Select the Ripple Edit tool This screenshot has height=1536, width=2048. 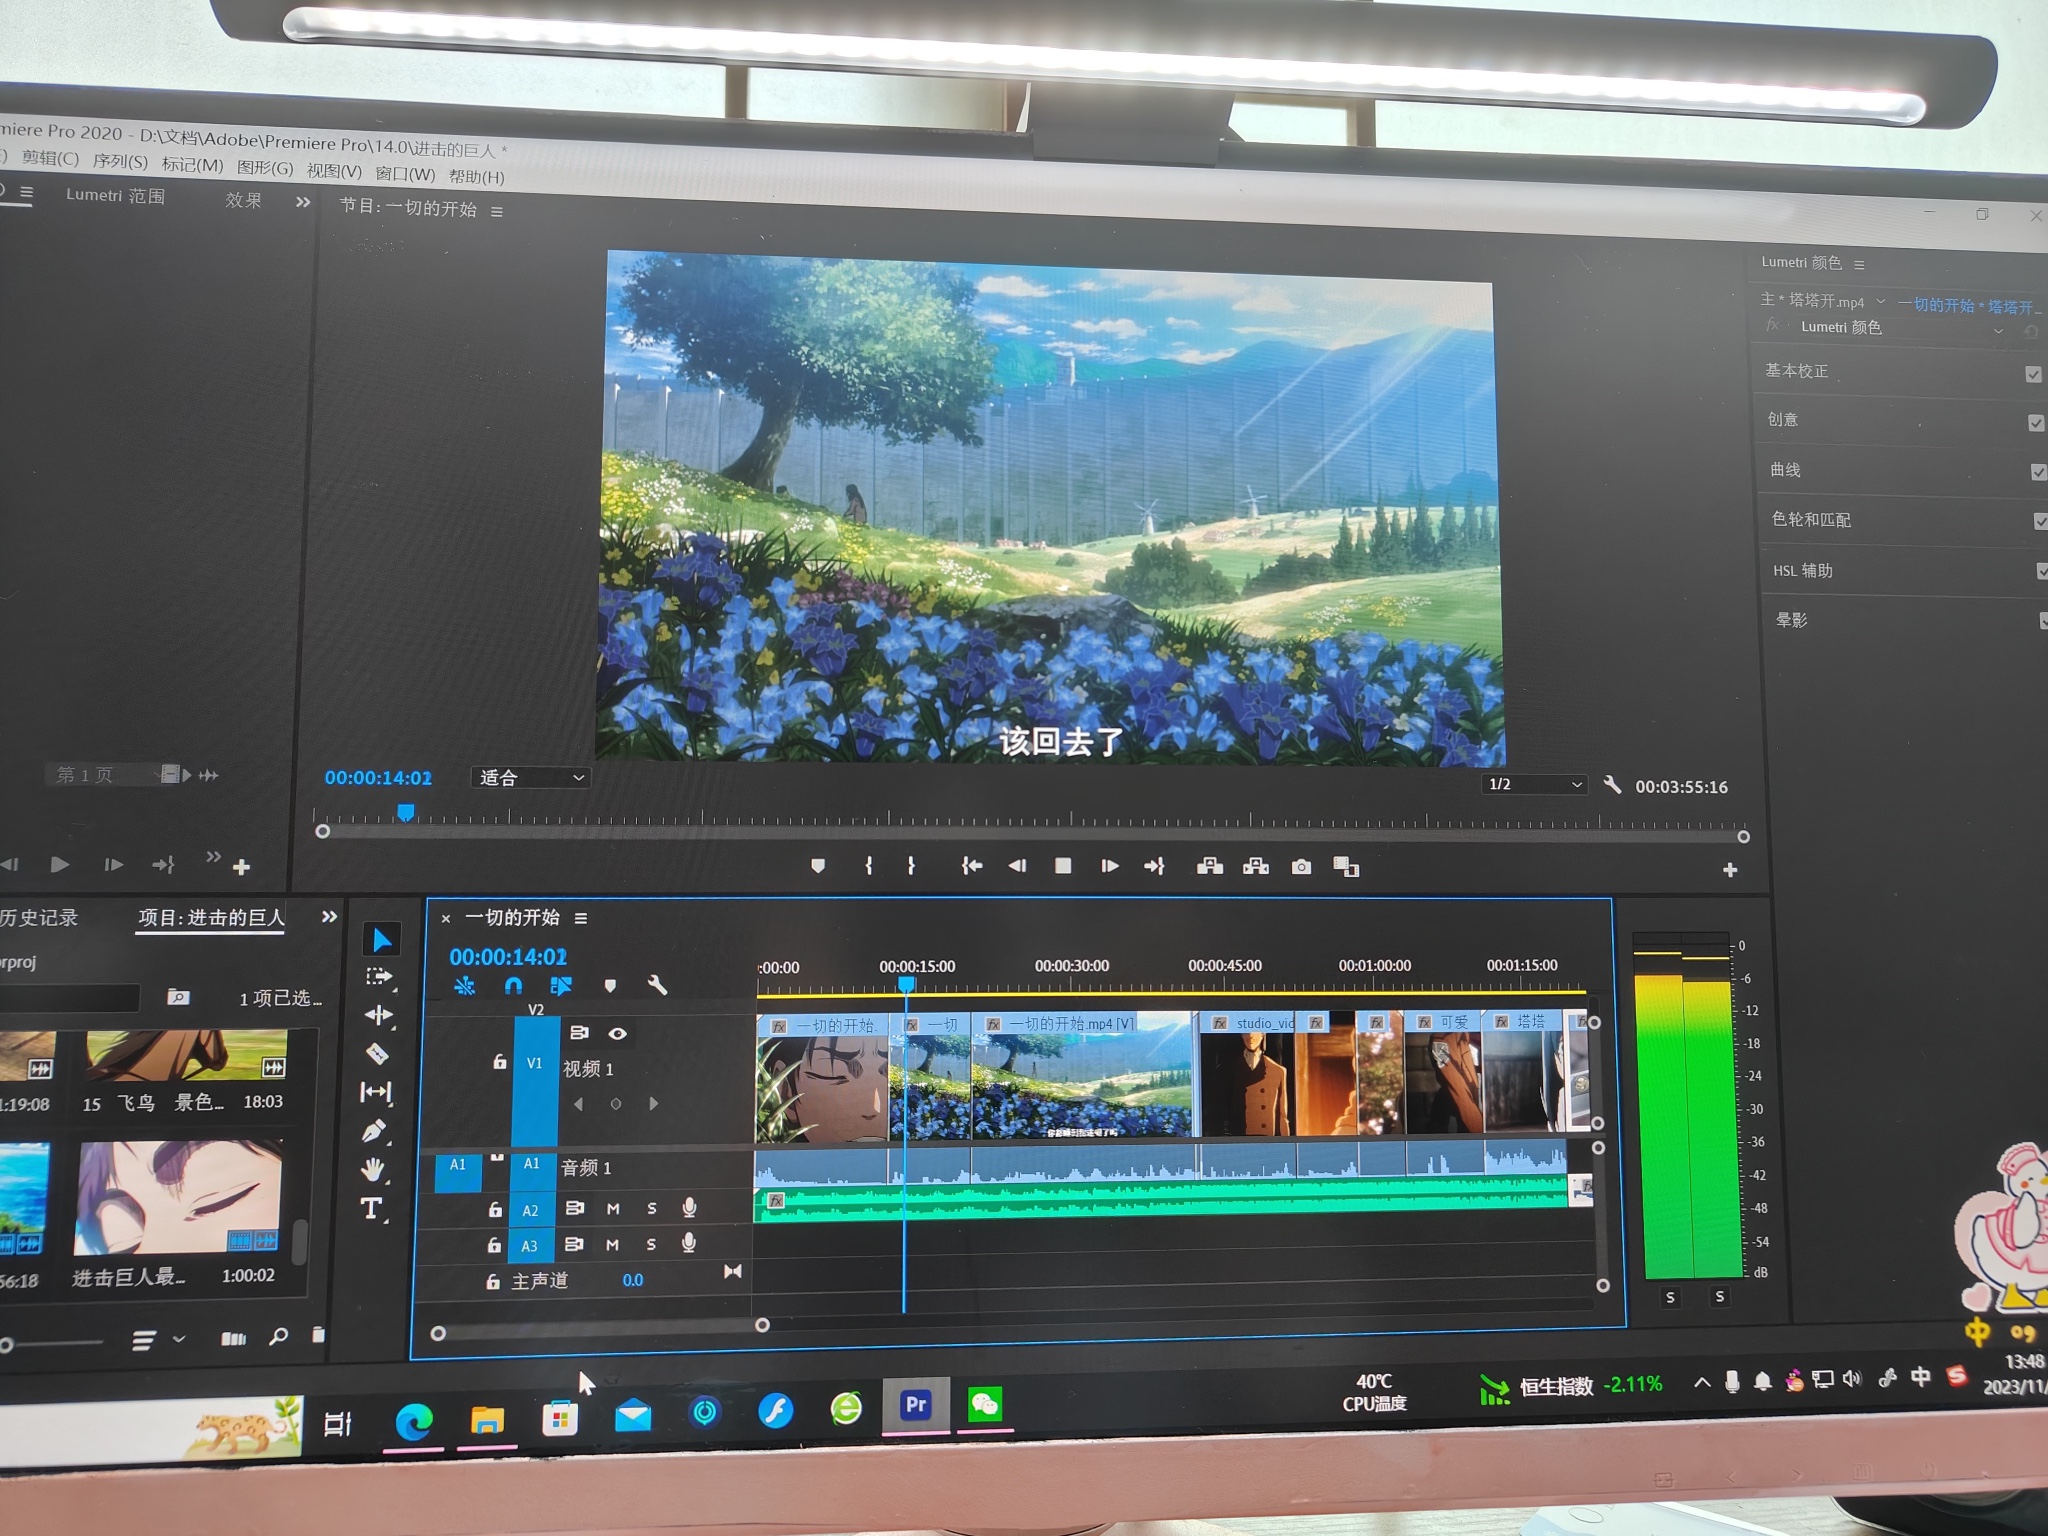click(379, 1015)
